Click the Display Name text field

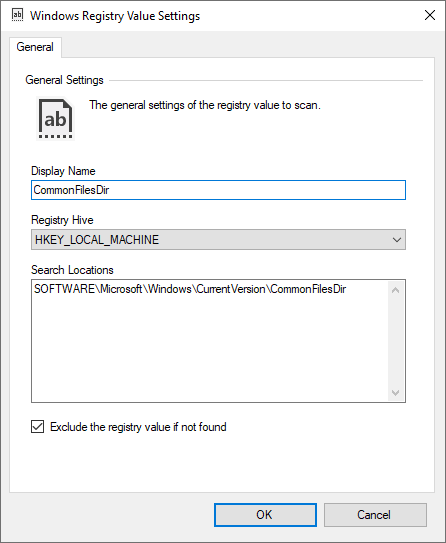218,190
